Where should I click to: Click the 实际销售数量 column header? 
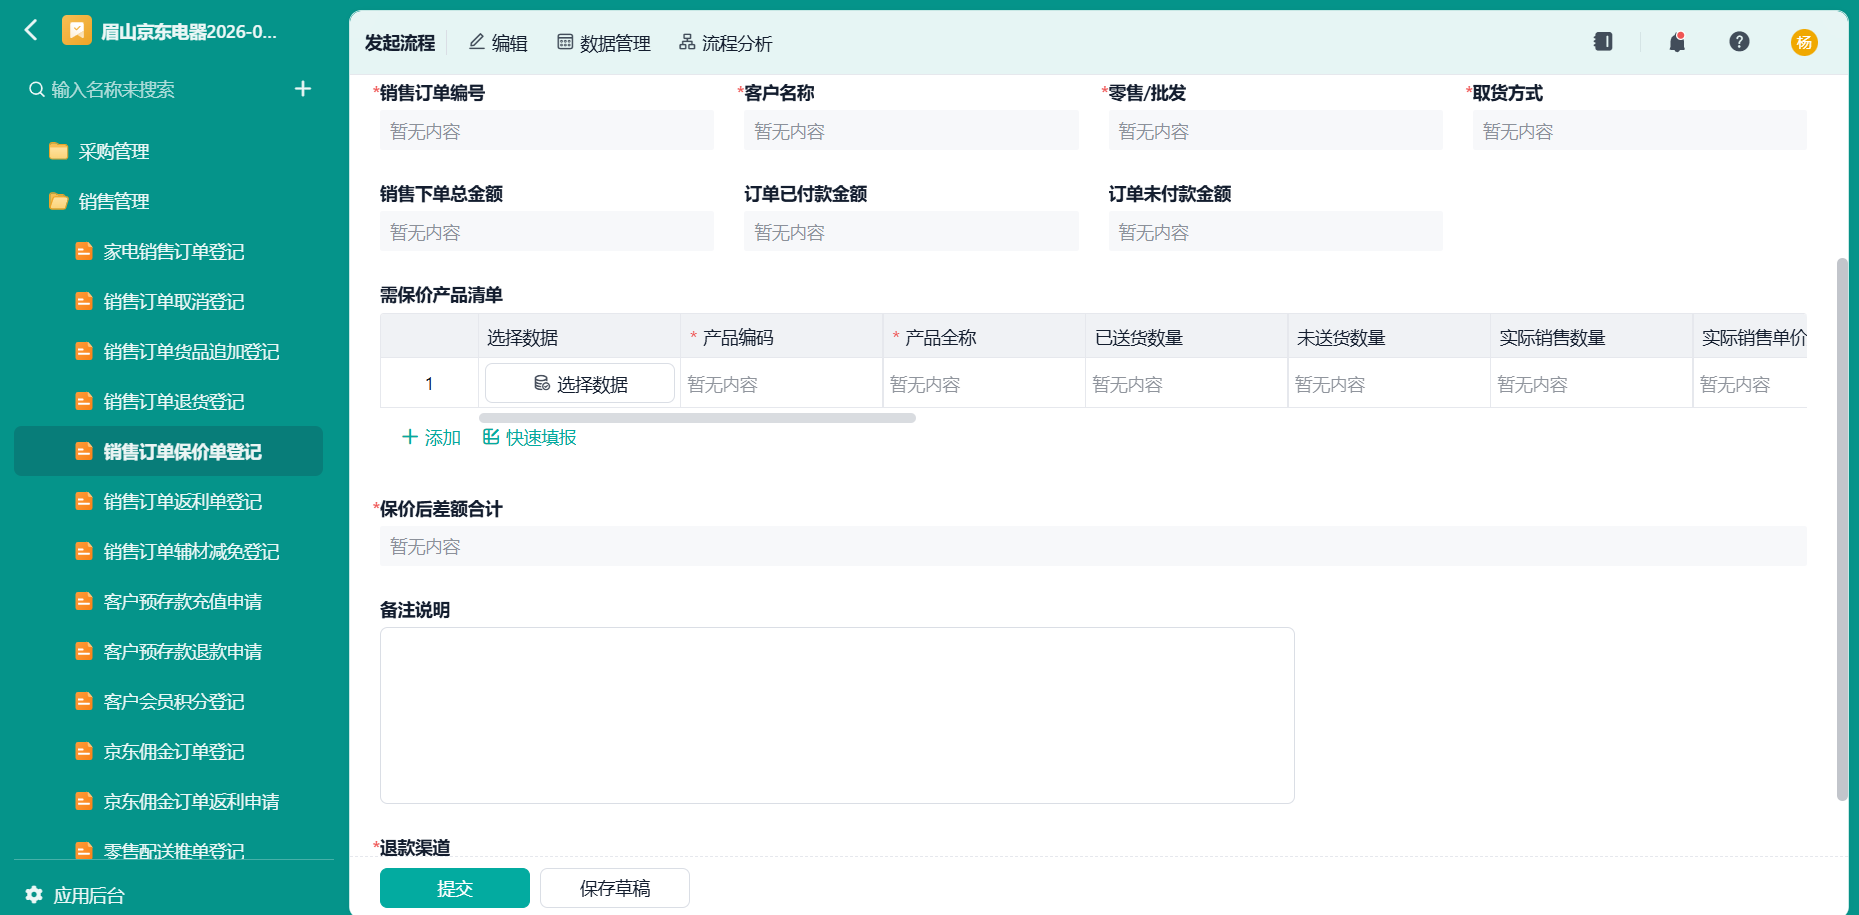point(1591,337)
